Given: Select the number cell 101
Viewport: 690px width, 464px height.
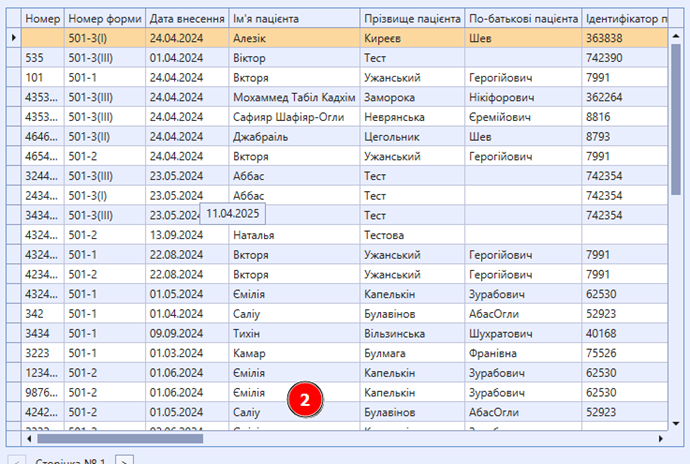Looking at the screenshot, I should [x=43, y=77].
